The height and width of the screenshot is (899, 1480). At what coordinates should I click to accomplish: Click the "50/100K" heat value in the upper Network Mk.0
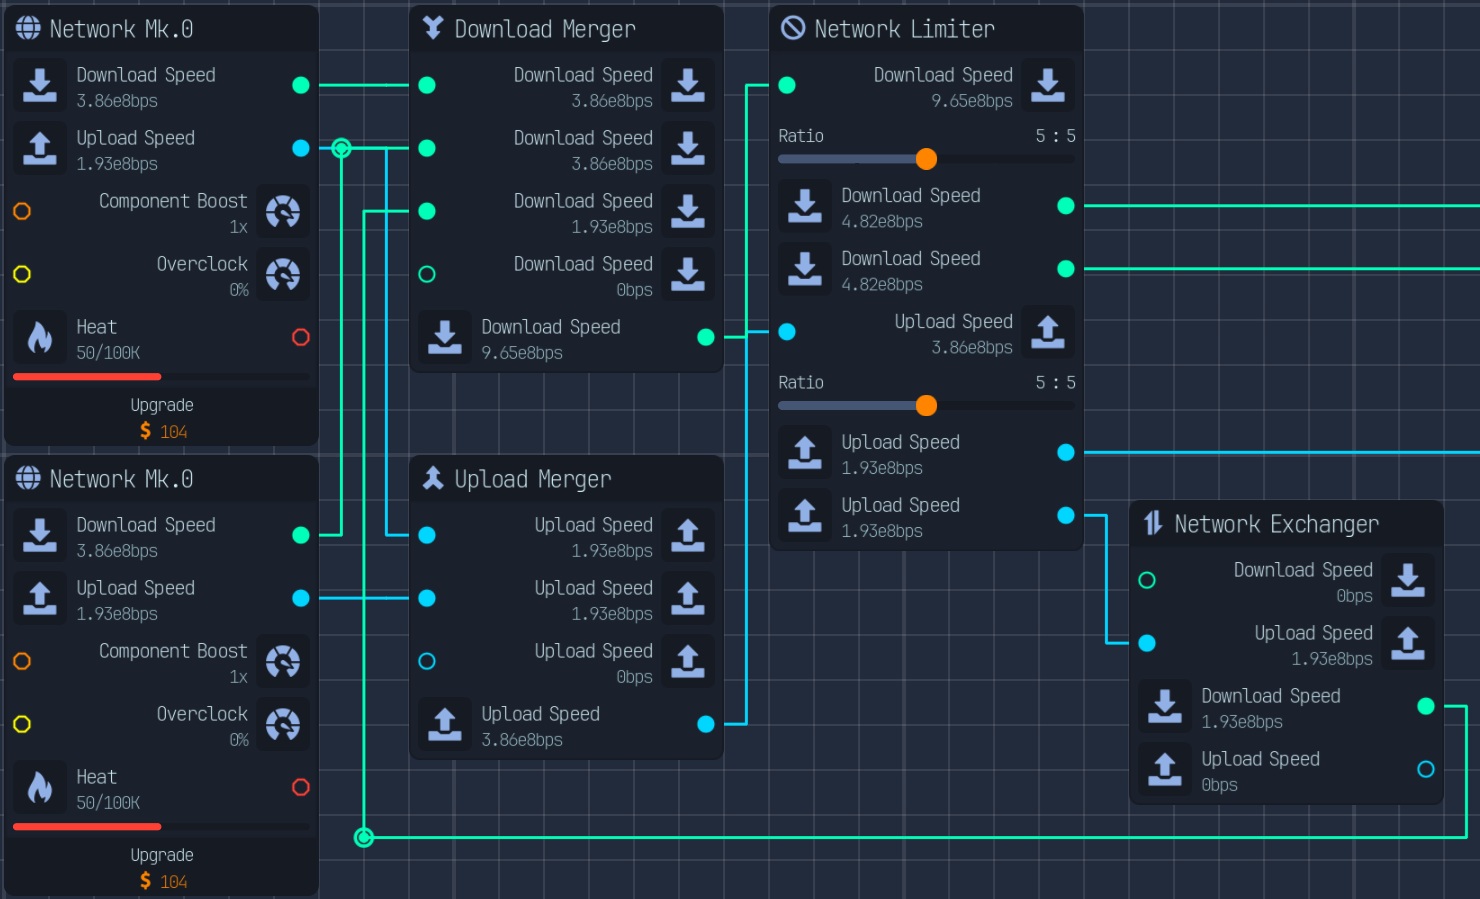pyautogui.click(x=108, y=353)
